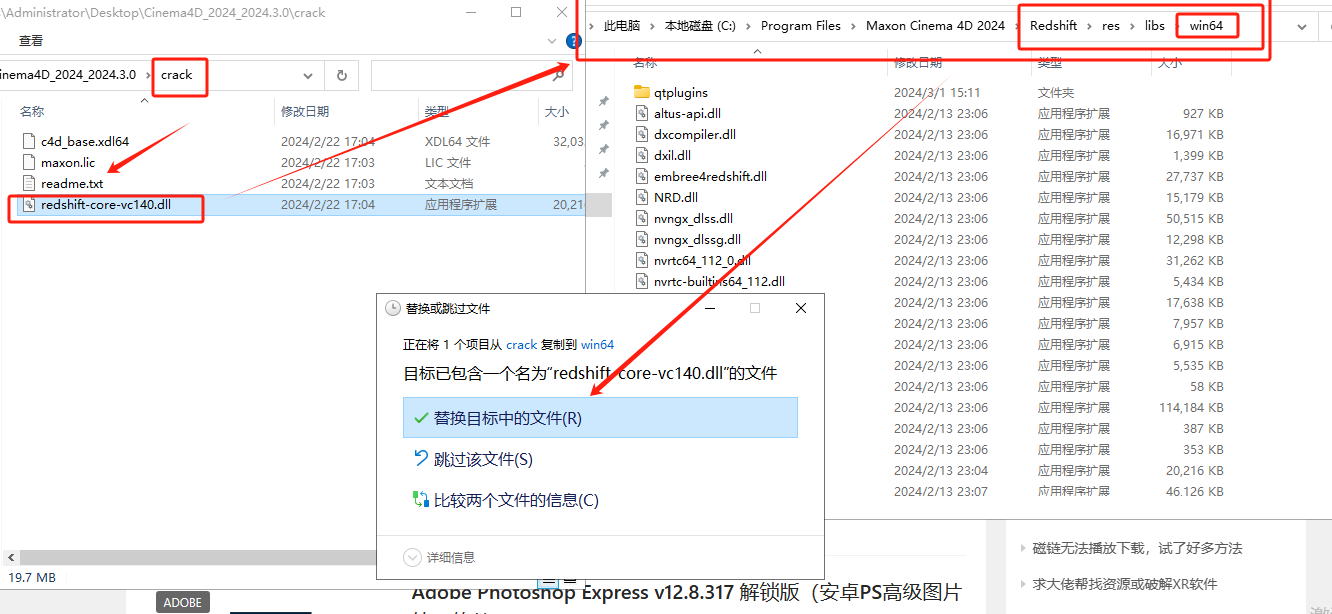
Task: Select the maxon.lic file icon
Action: point(28,163)
